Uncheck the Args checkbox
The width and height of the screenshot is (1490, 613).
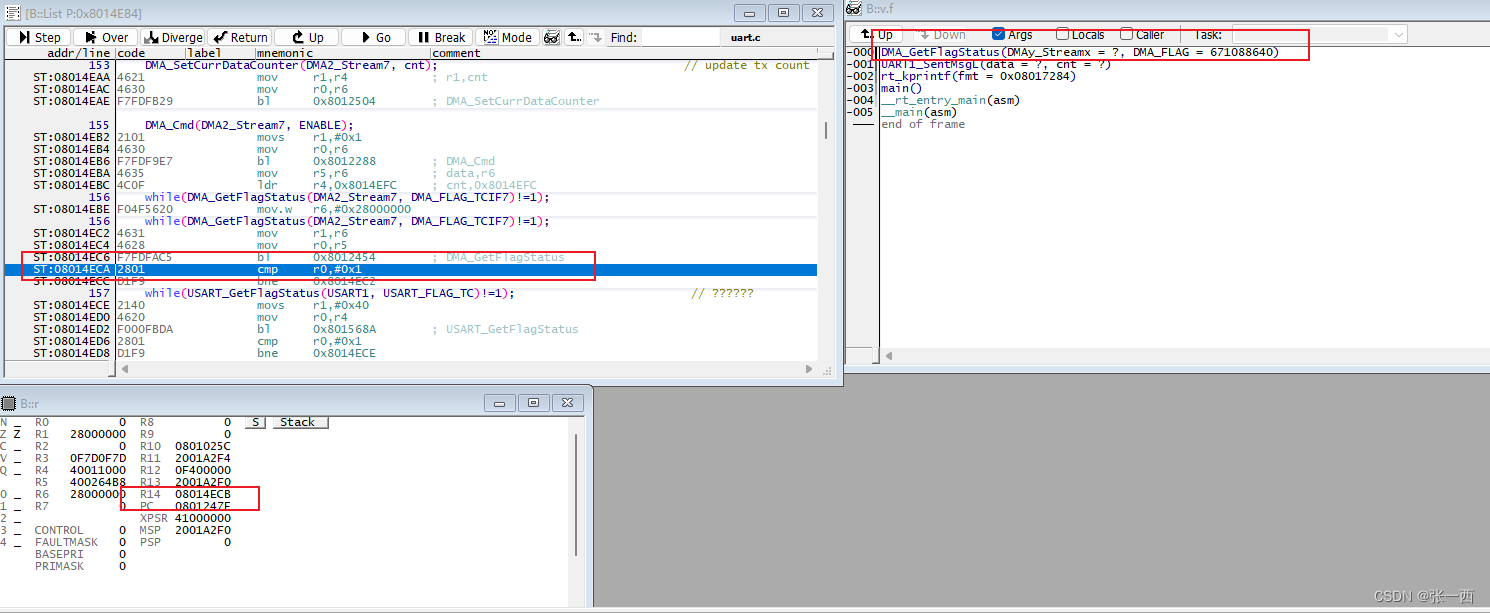coord(998,34)
